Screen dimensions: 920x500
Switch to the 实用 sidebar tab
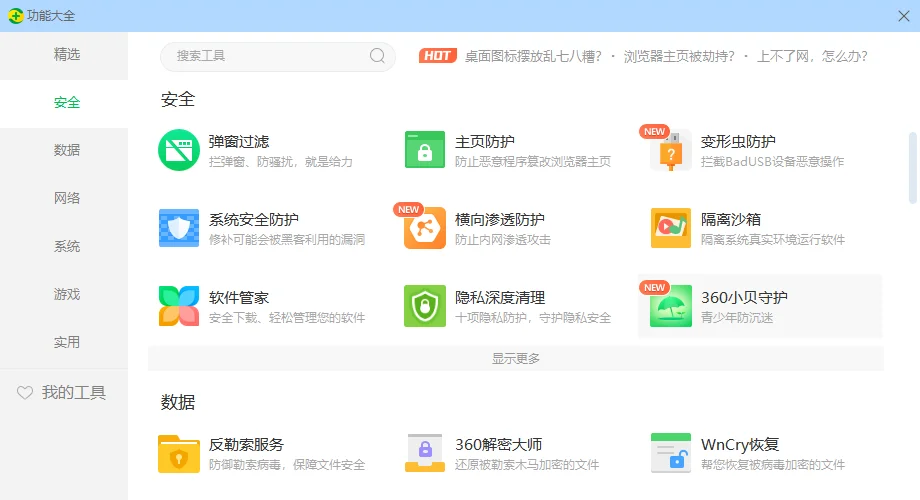(64, 343)
